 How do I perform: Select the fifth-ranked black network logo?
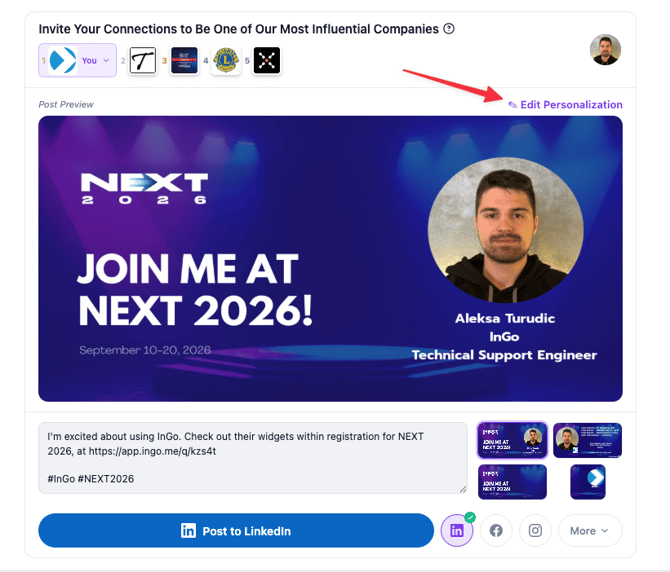267,60
